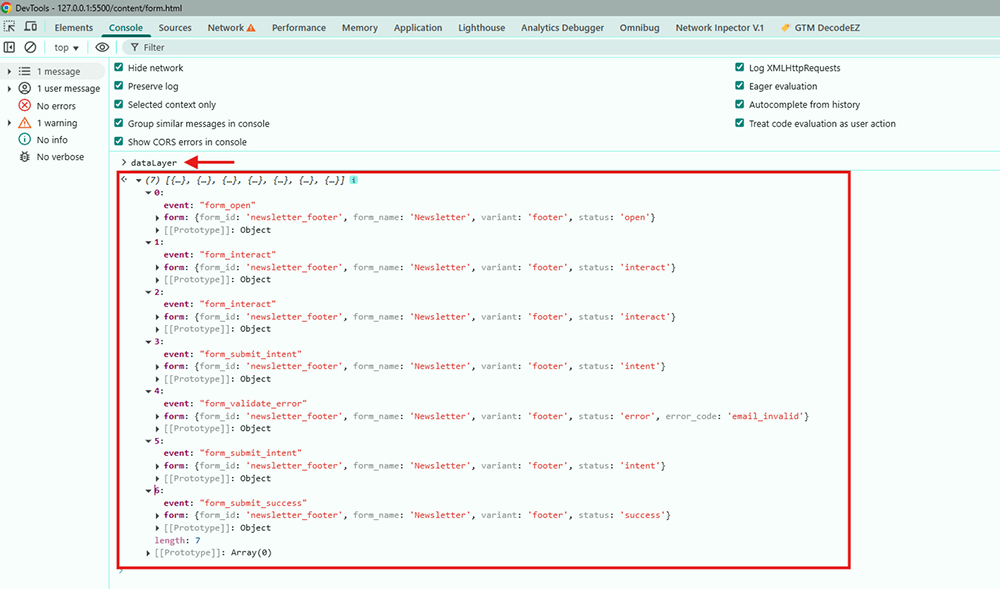
Task: Click the user icon beside 1 user message
Action: 24,88
